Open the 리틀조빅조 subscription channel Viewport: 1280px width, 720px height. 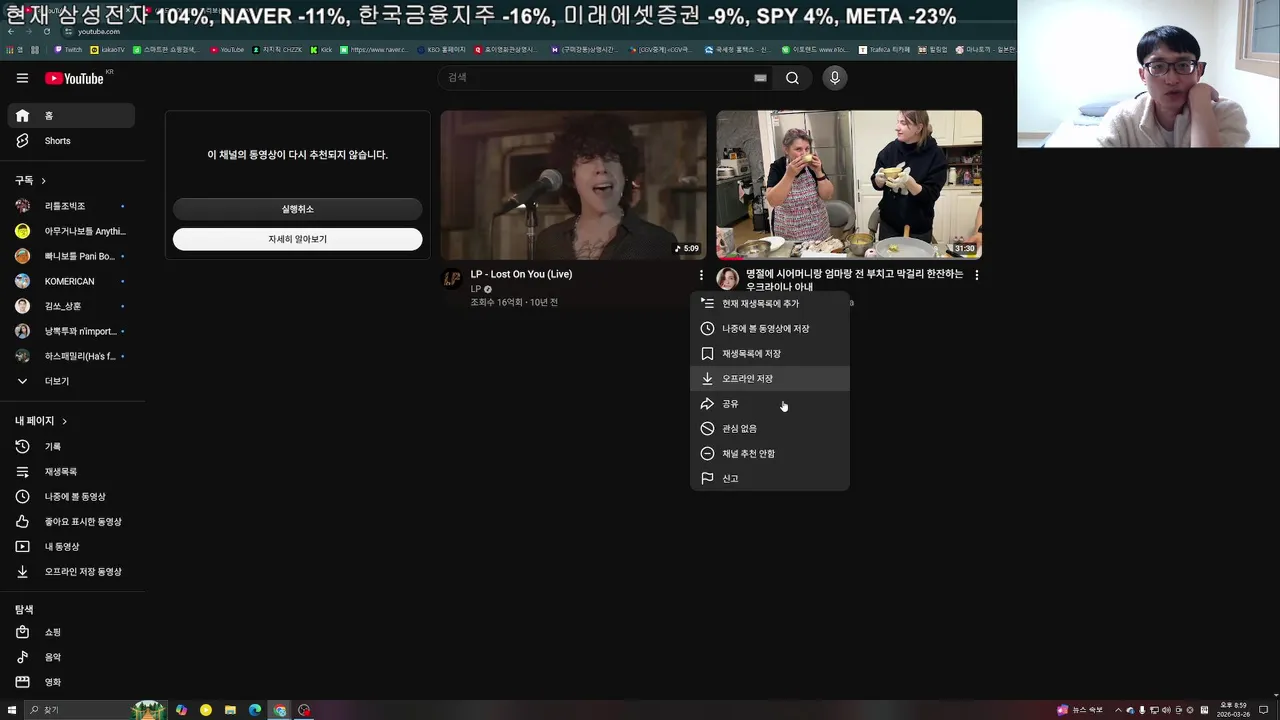point(71,206)
